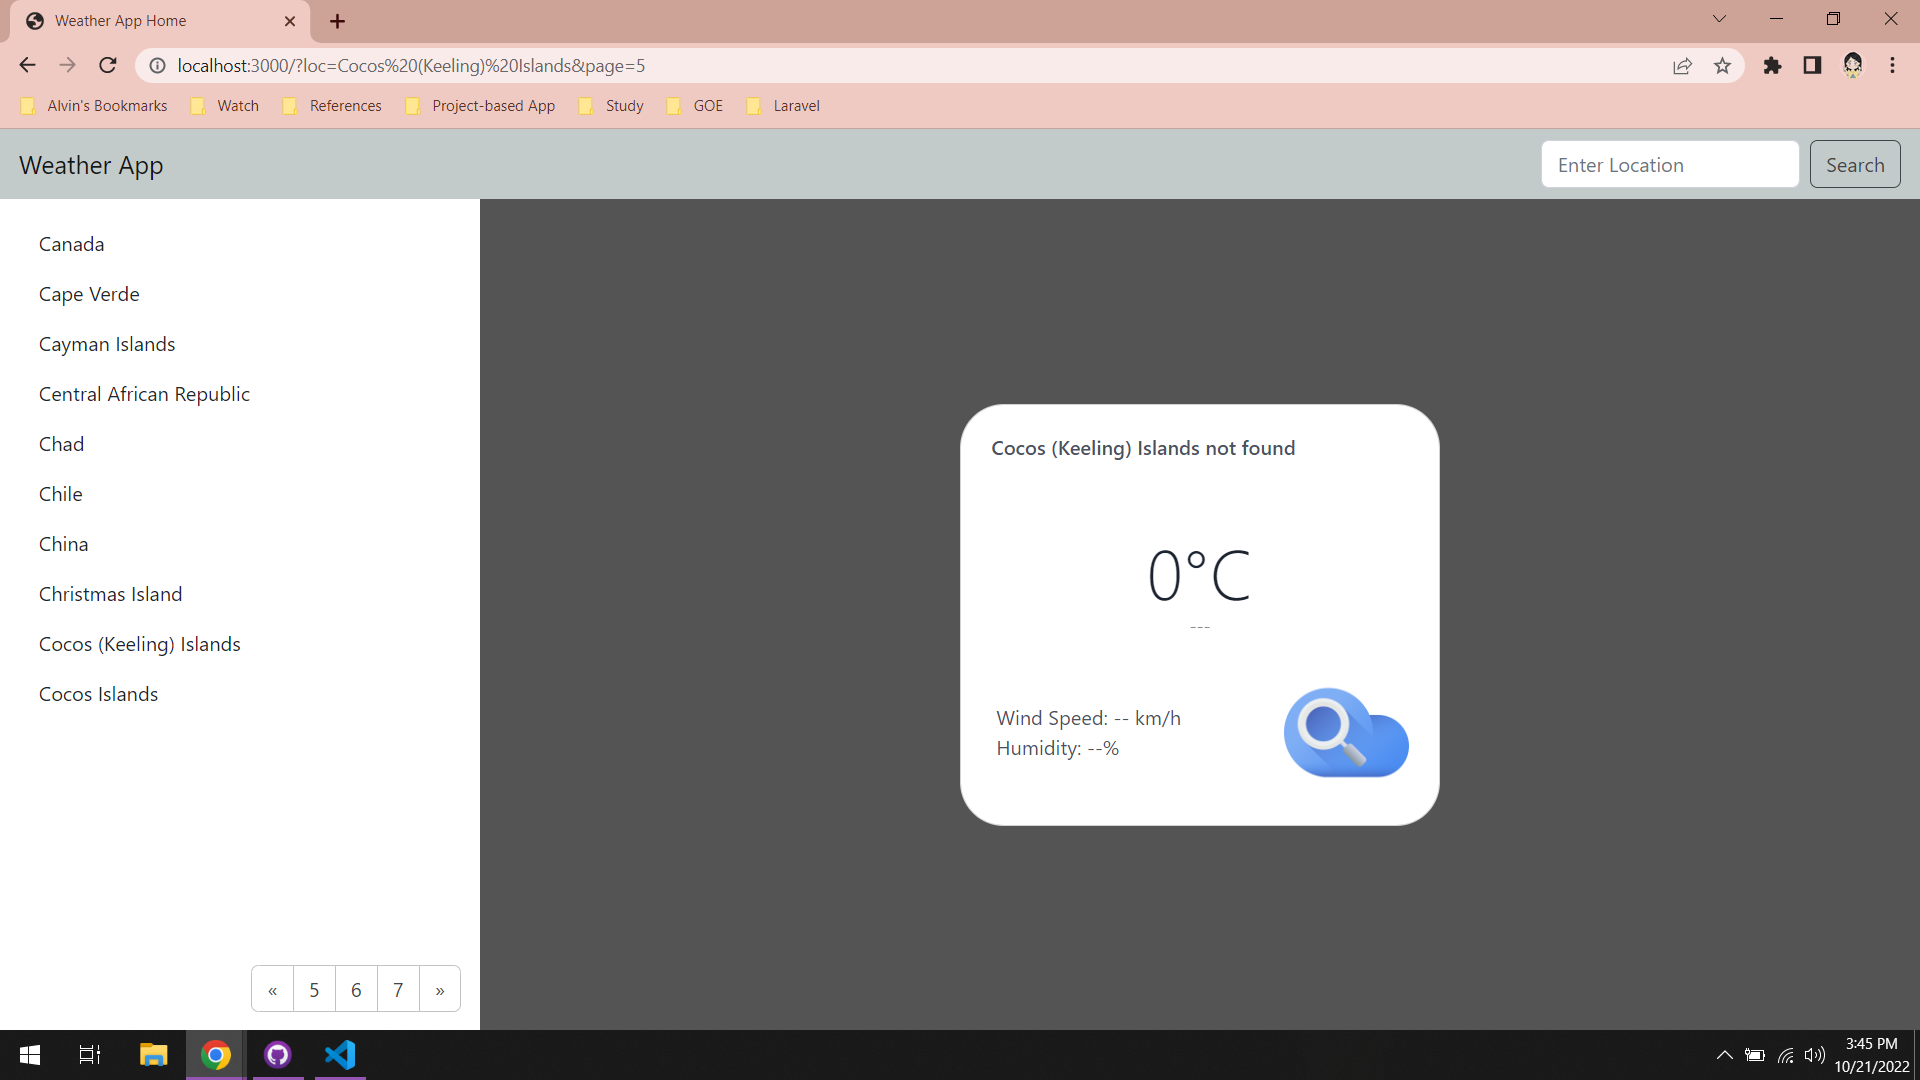
Task: Go to pagination page 6
Action: click(x=356, y=989)
